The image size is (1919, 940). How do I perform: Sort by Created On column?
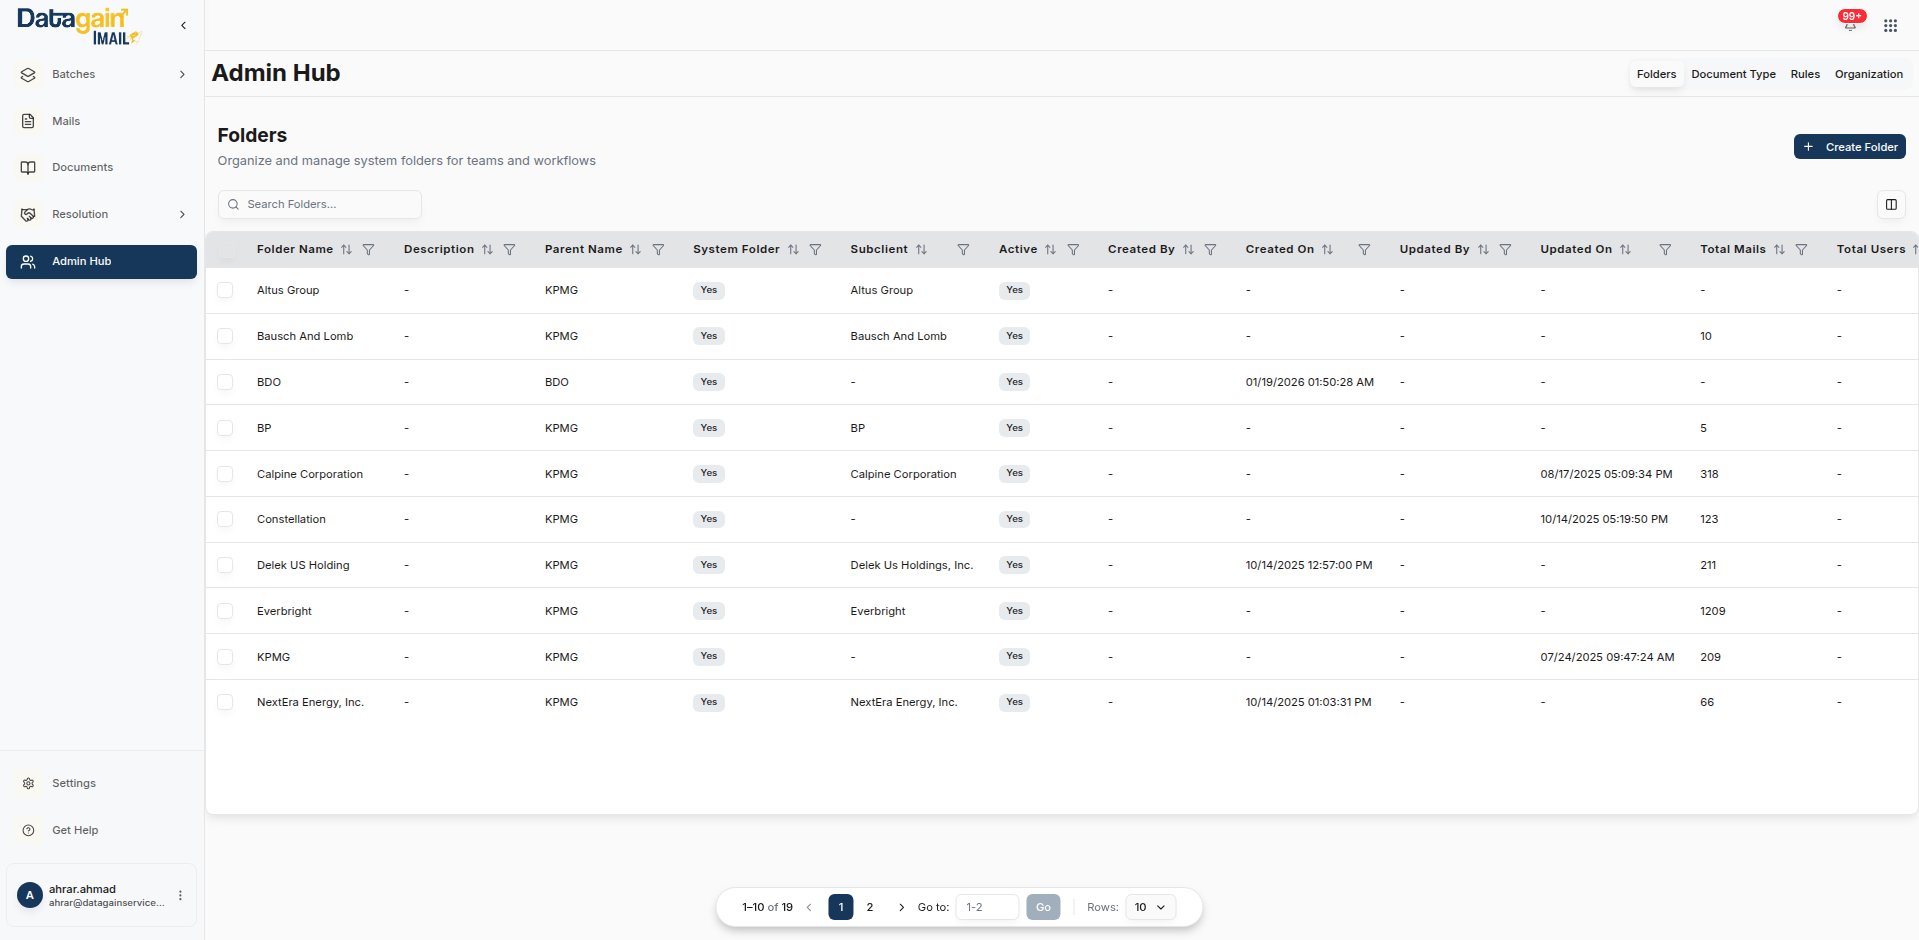[1327, 250]
